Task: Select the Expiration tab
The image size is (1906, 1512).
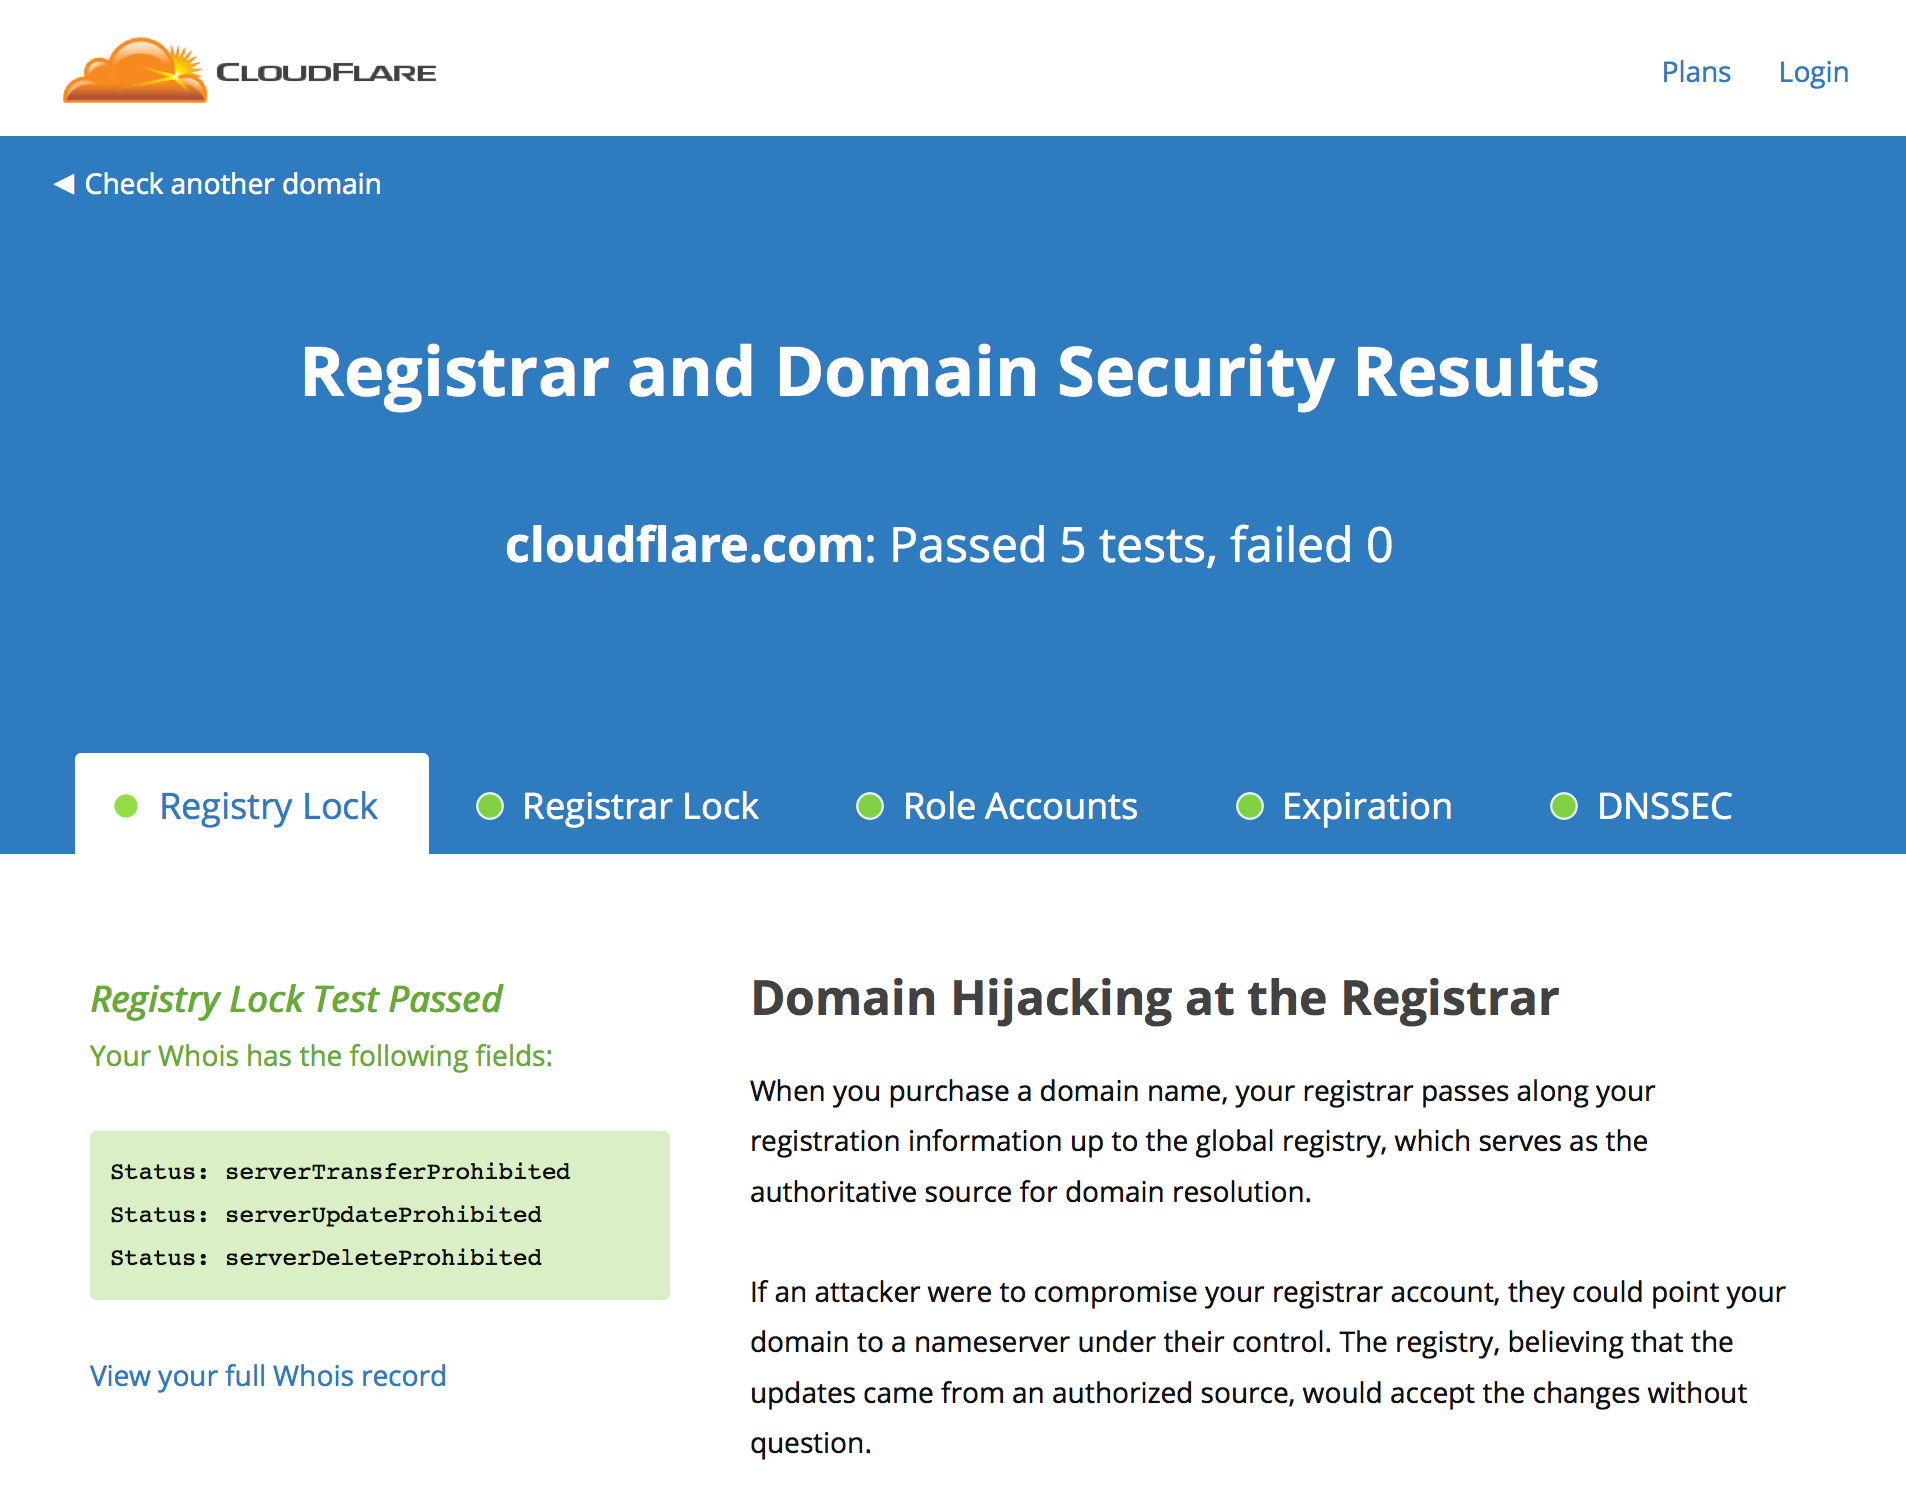Action: pos(1367,806)
